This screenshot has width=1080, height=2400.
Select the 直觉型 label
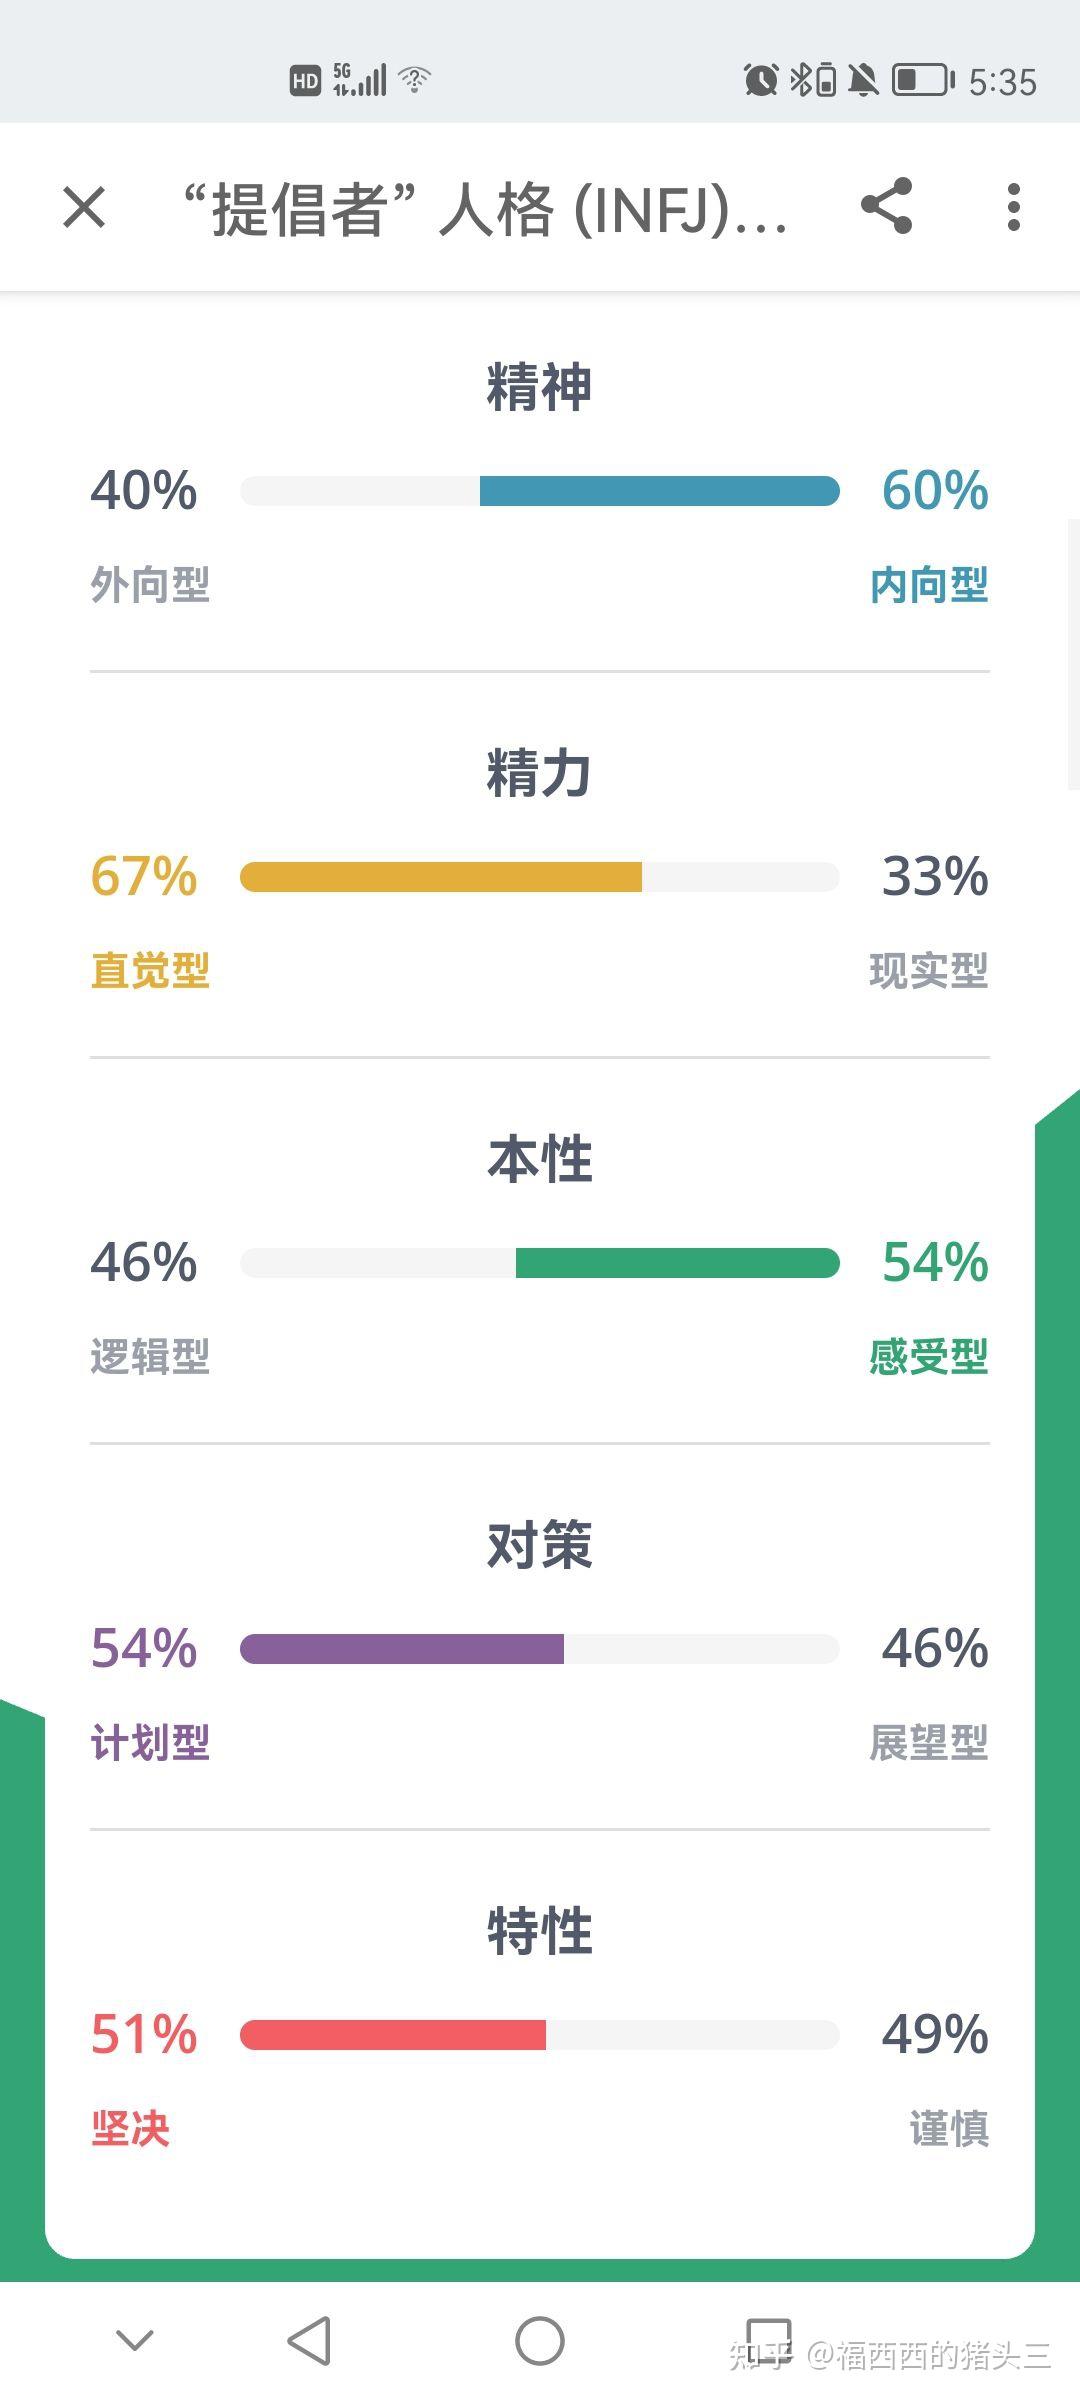click(150, 971)
